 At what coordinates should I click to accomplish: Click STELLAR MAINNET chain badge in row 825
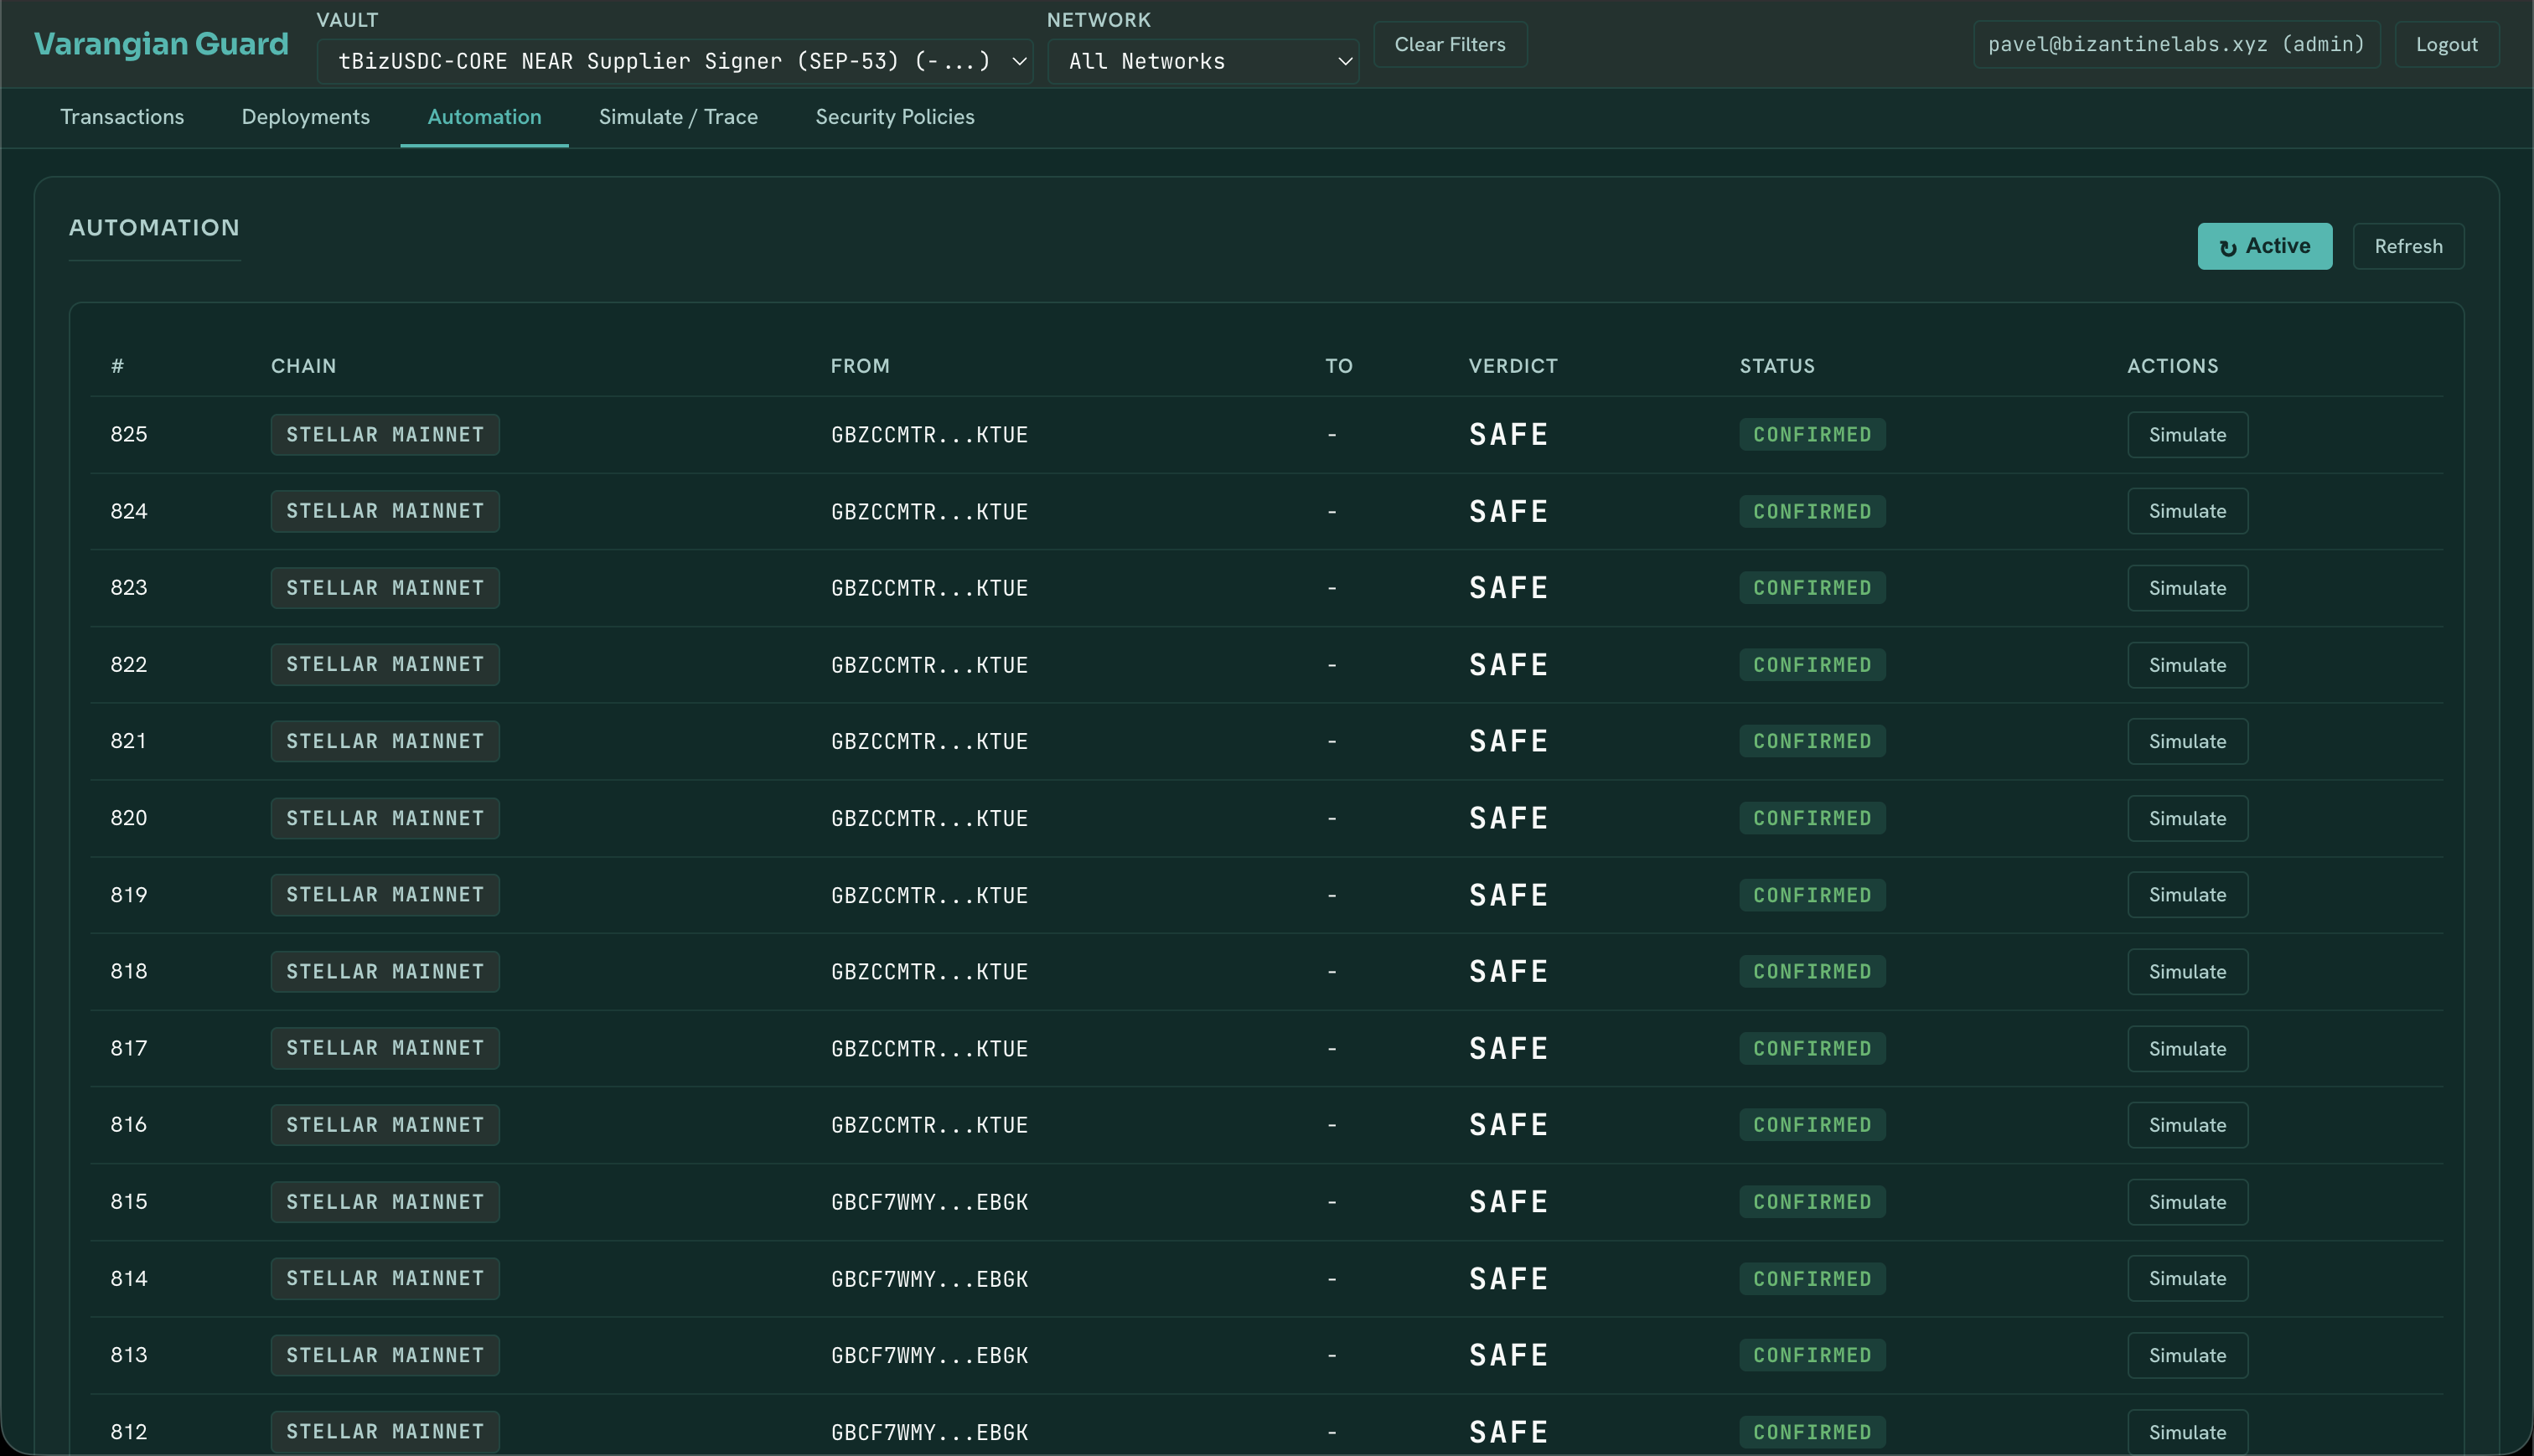(x=385, y=435)
